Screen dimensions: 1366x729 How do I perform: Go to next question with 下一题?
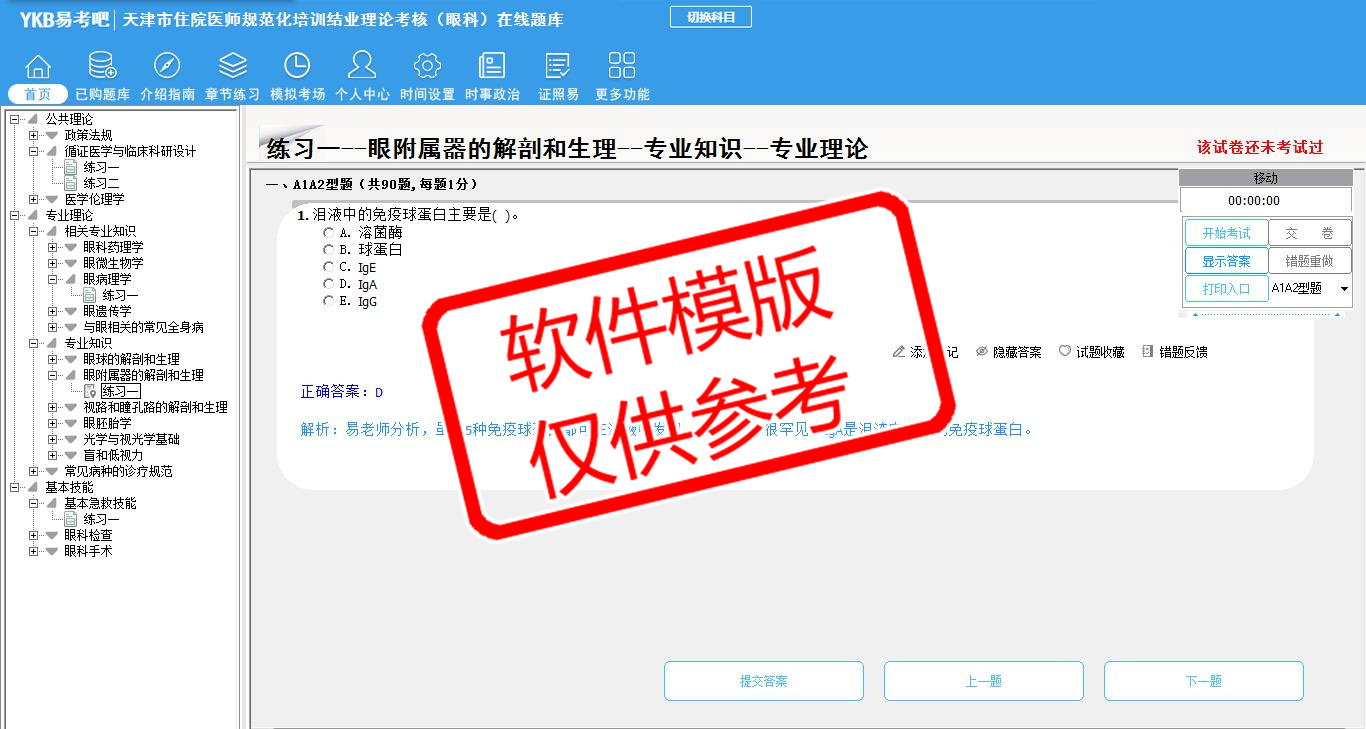click(x=1203, y=681)
